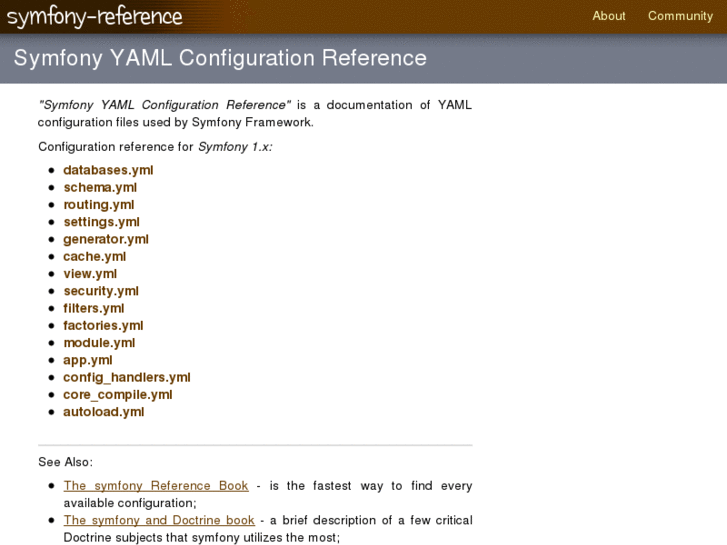Open the autoload.yml reference

tap(104, 412)
